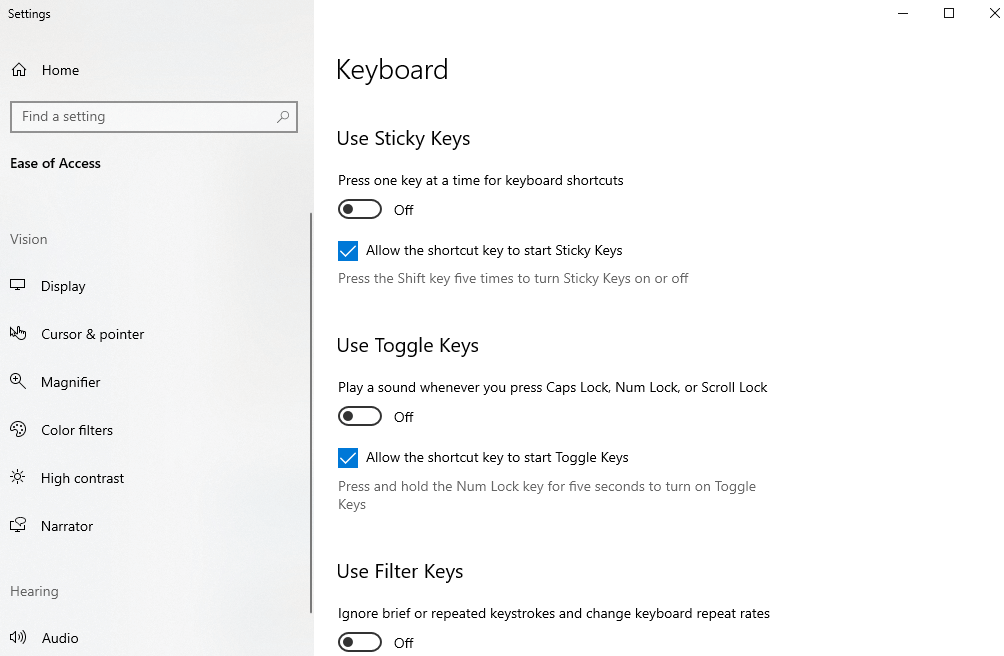Click the High contrast icon
Viewport: 1004px width, 656px height.
pyautogui.click(x=18, y=477)
